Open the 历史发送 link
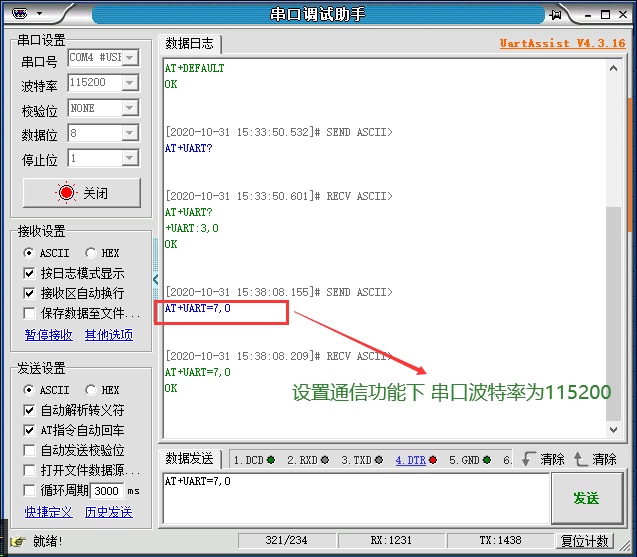Screen dimensions: 637x557 coord(109,512)
